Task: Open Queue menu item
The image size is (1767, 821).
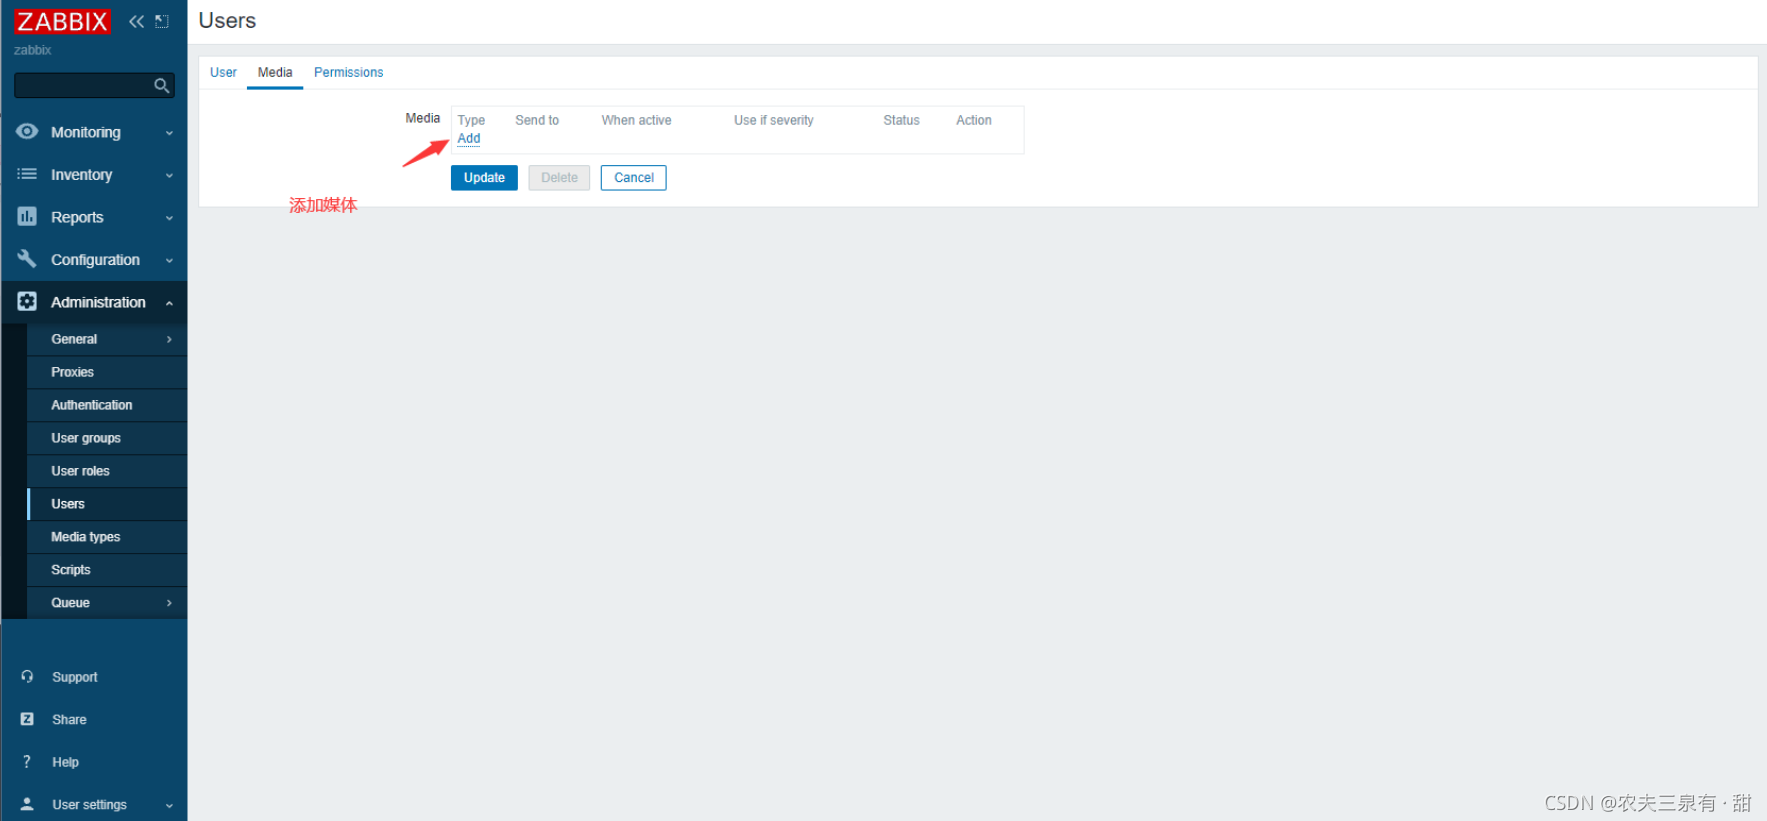Action: tap(107, 603)
